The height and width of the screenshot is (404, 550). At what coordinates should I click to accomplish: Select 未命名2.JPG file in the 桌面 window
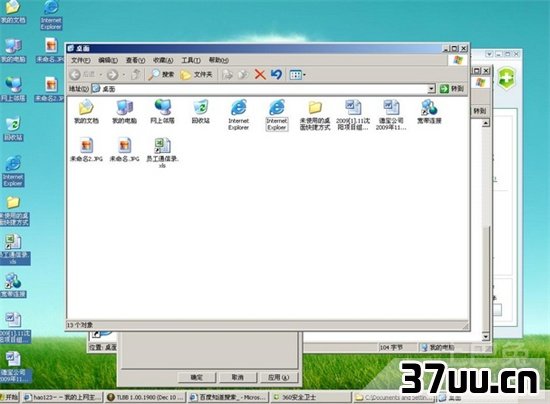(86, 150)
